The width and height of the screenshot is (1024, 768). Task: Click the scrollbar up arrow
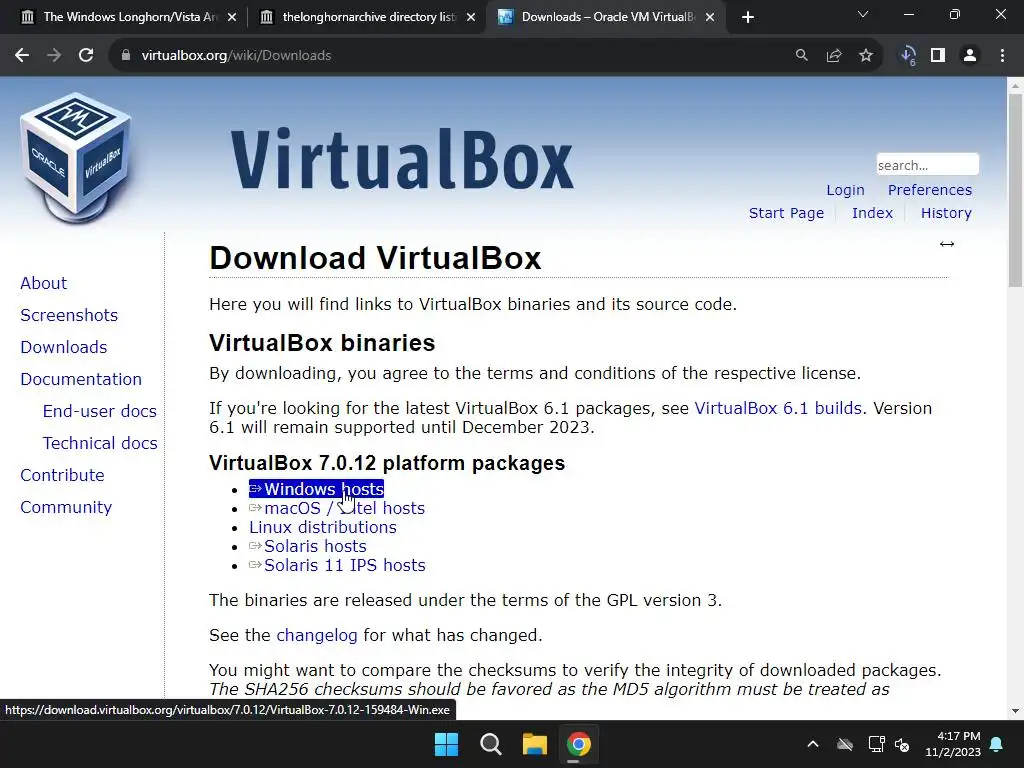point(1015,85)
